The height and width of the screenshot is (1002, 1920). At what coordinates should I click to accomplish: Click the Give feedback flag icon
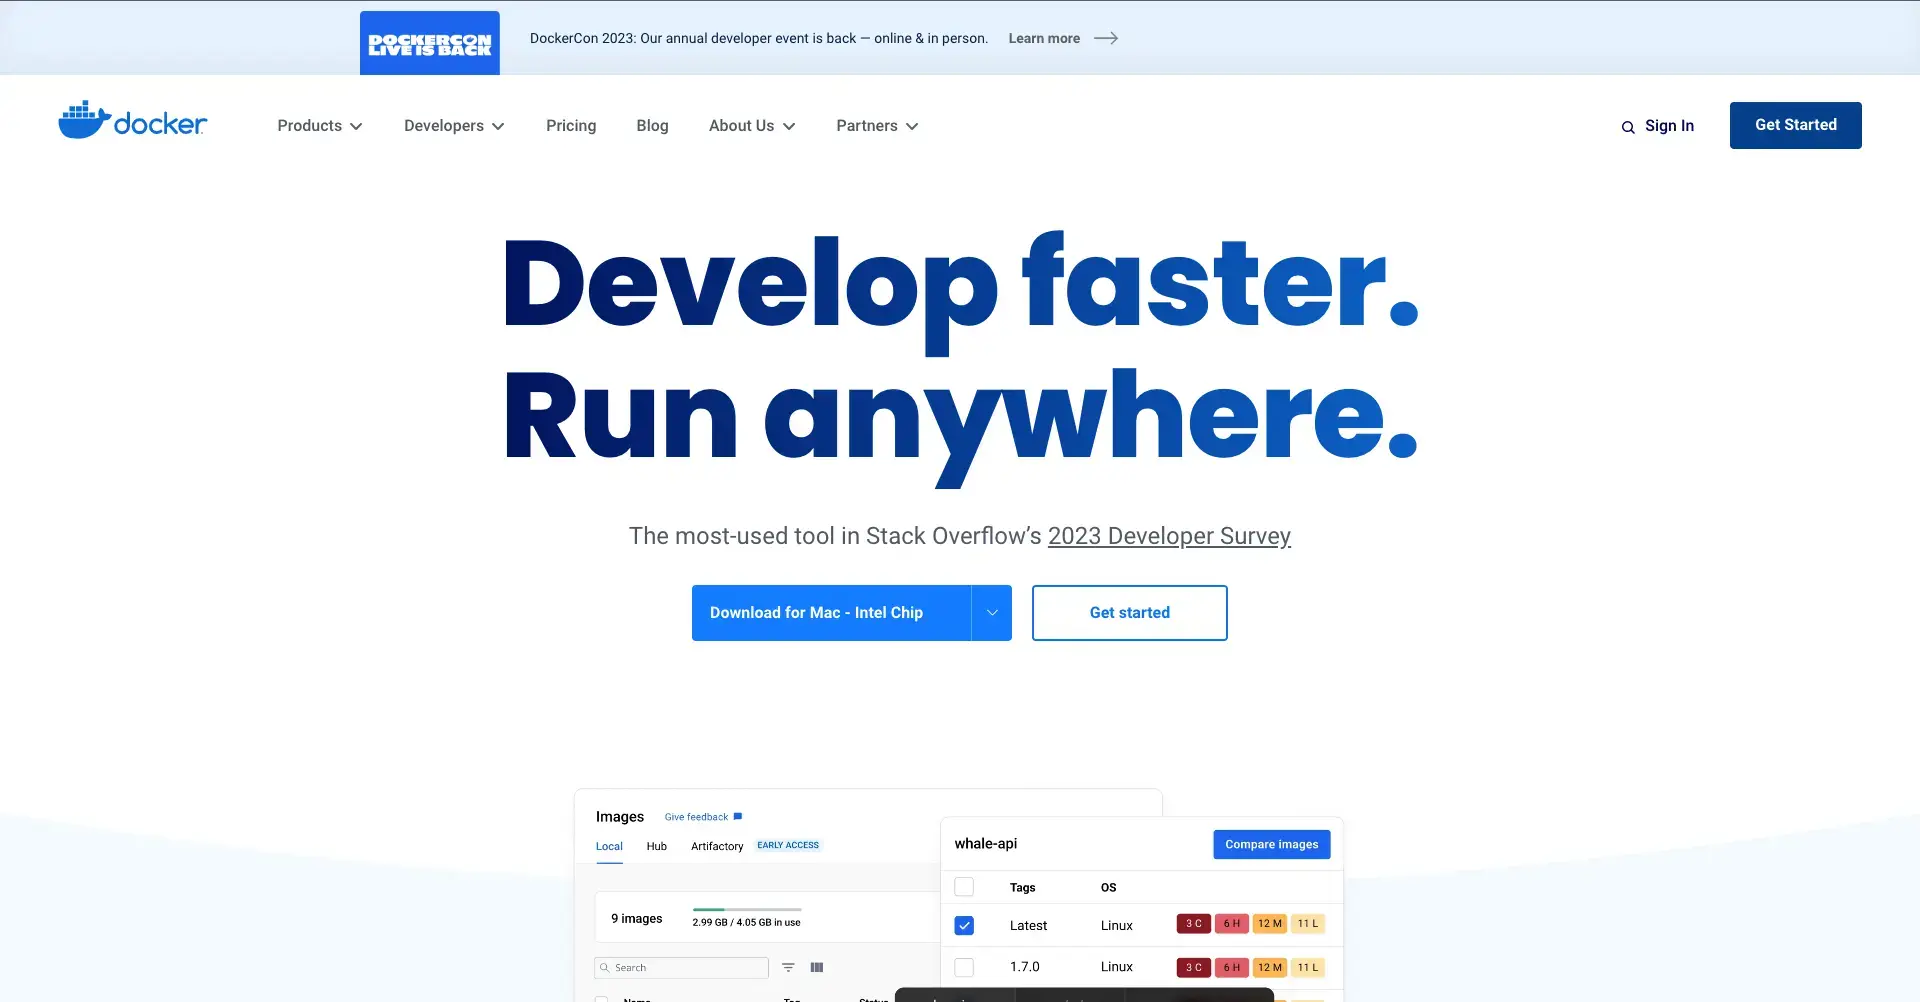point(738,817)
